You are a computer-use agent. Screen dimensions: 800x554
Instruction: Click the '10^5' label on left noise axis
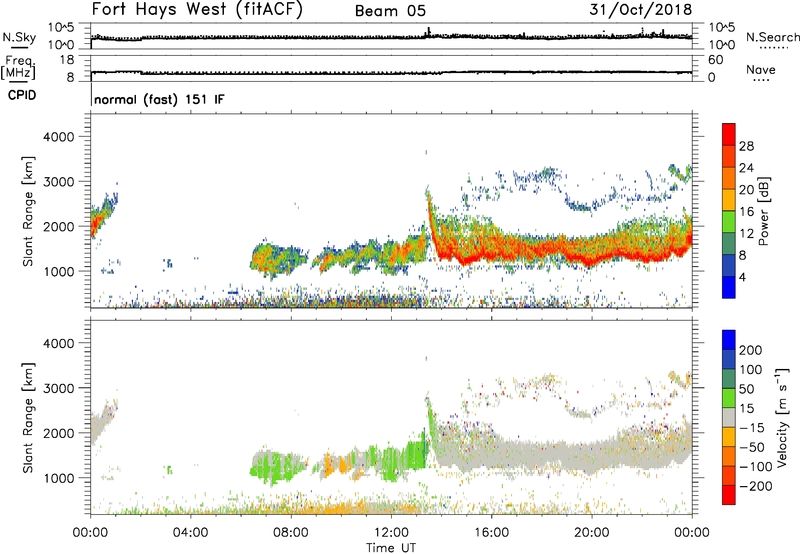61,28
